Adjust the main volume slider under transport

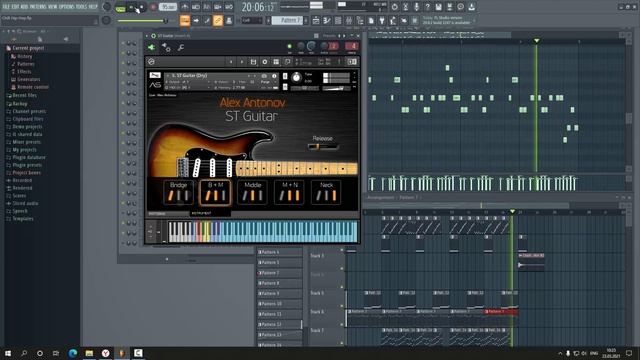[x=143, y=20]
